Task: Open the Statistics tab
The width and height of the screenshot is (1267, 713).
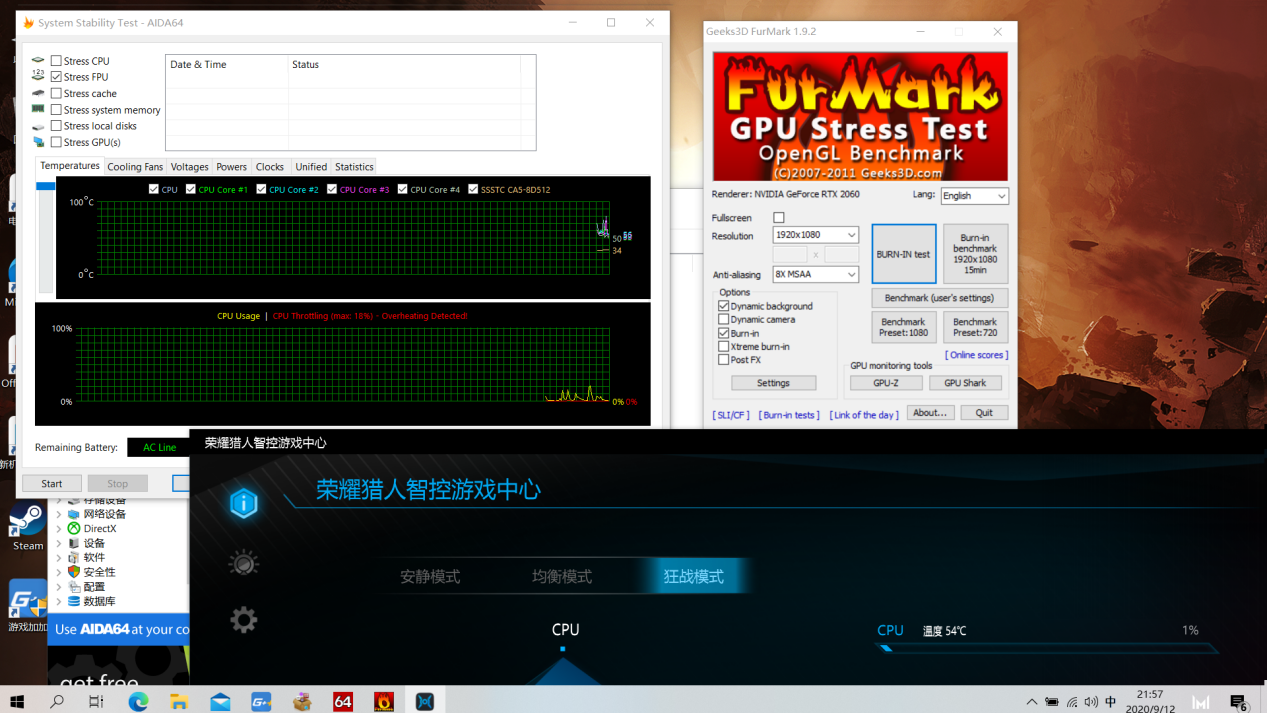Action: pyautogui.click(x=354, y=167)
